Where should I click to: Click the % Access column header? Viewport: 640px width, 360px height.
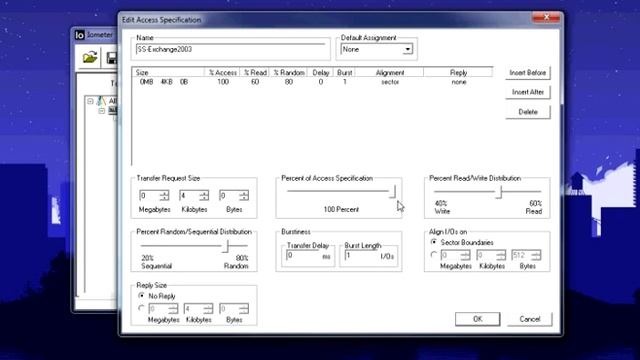(x=222, y=73)
